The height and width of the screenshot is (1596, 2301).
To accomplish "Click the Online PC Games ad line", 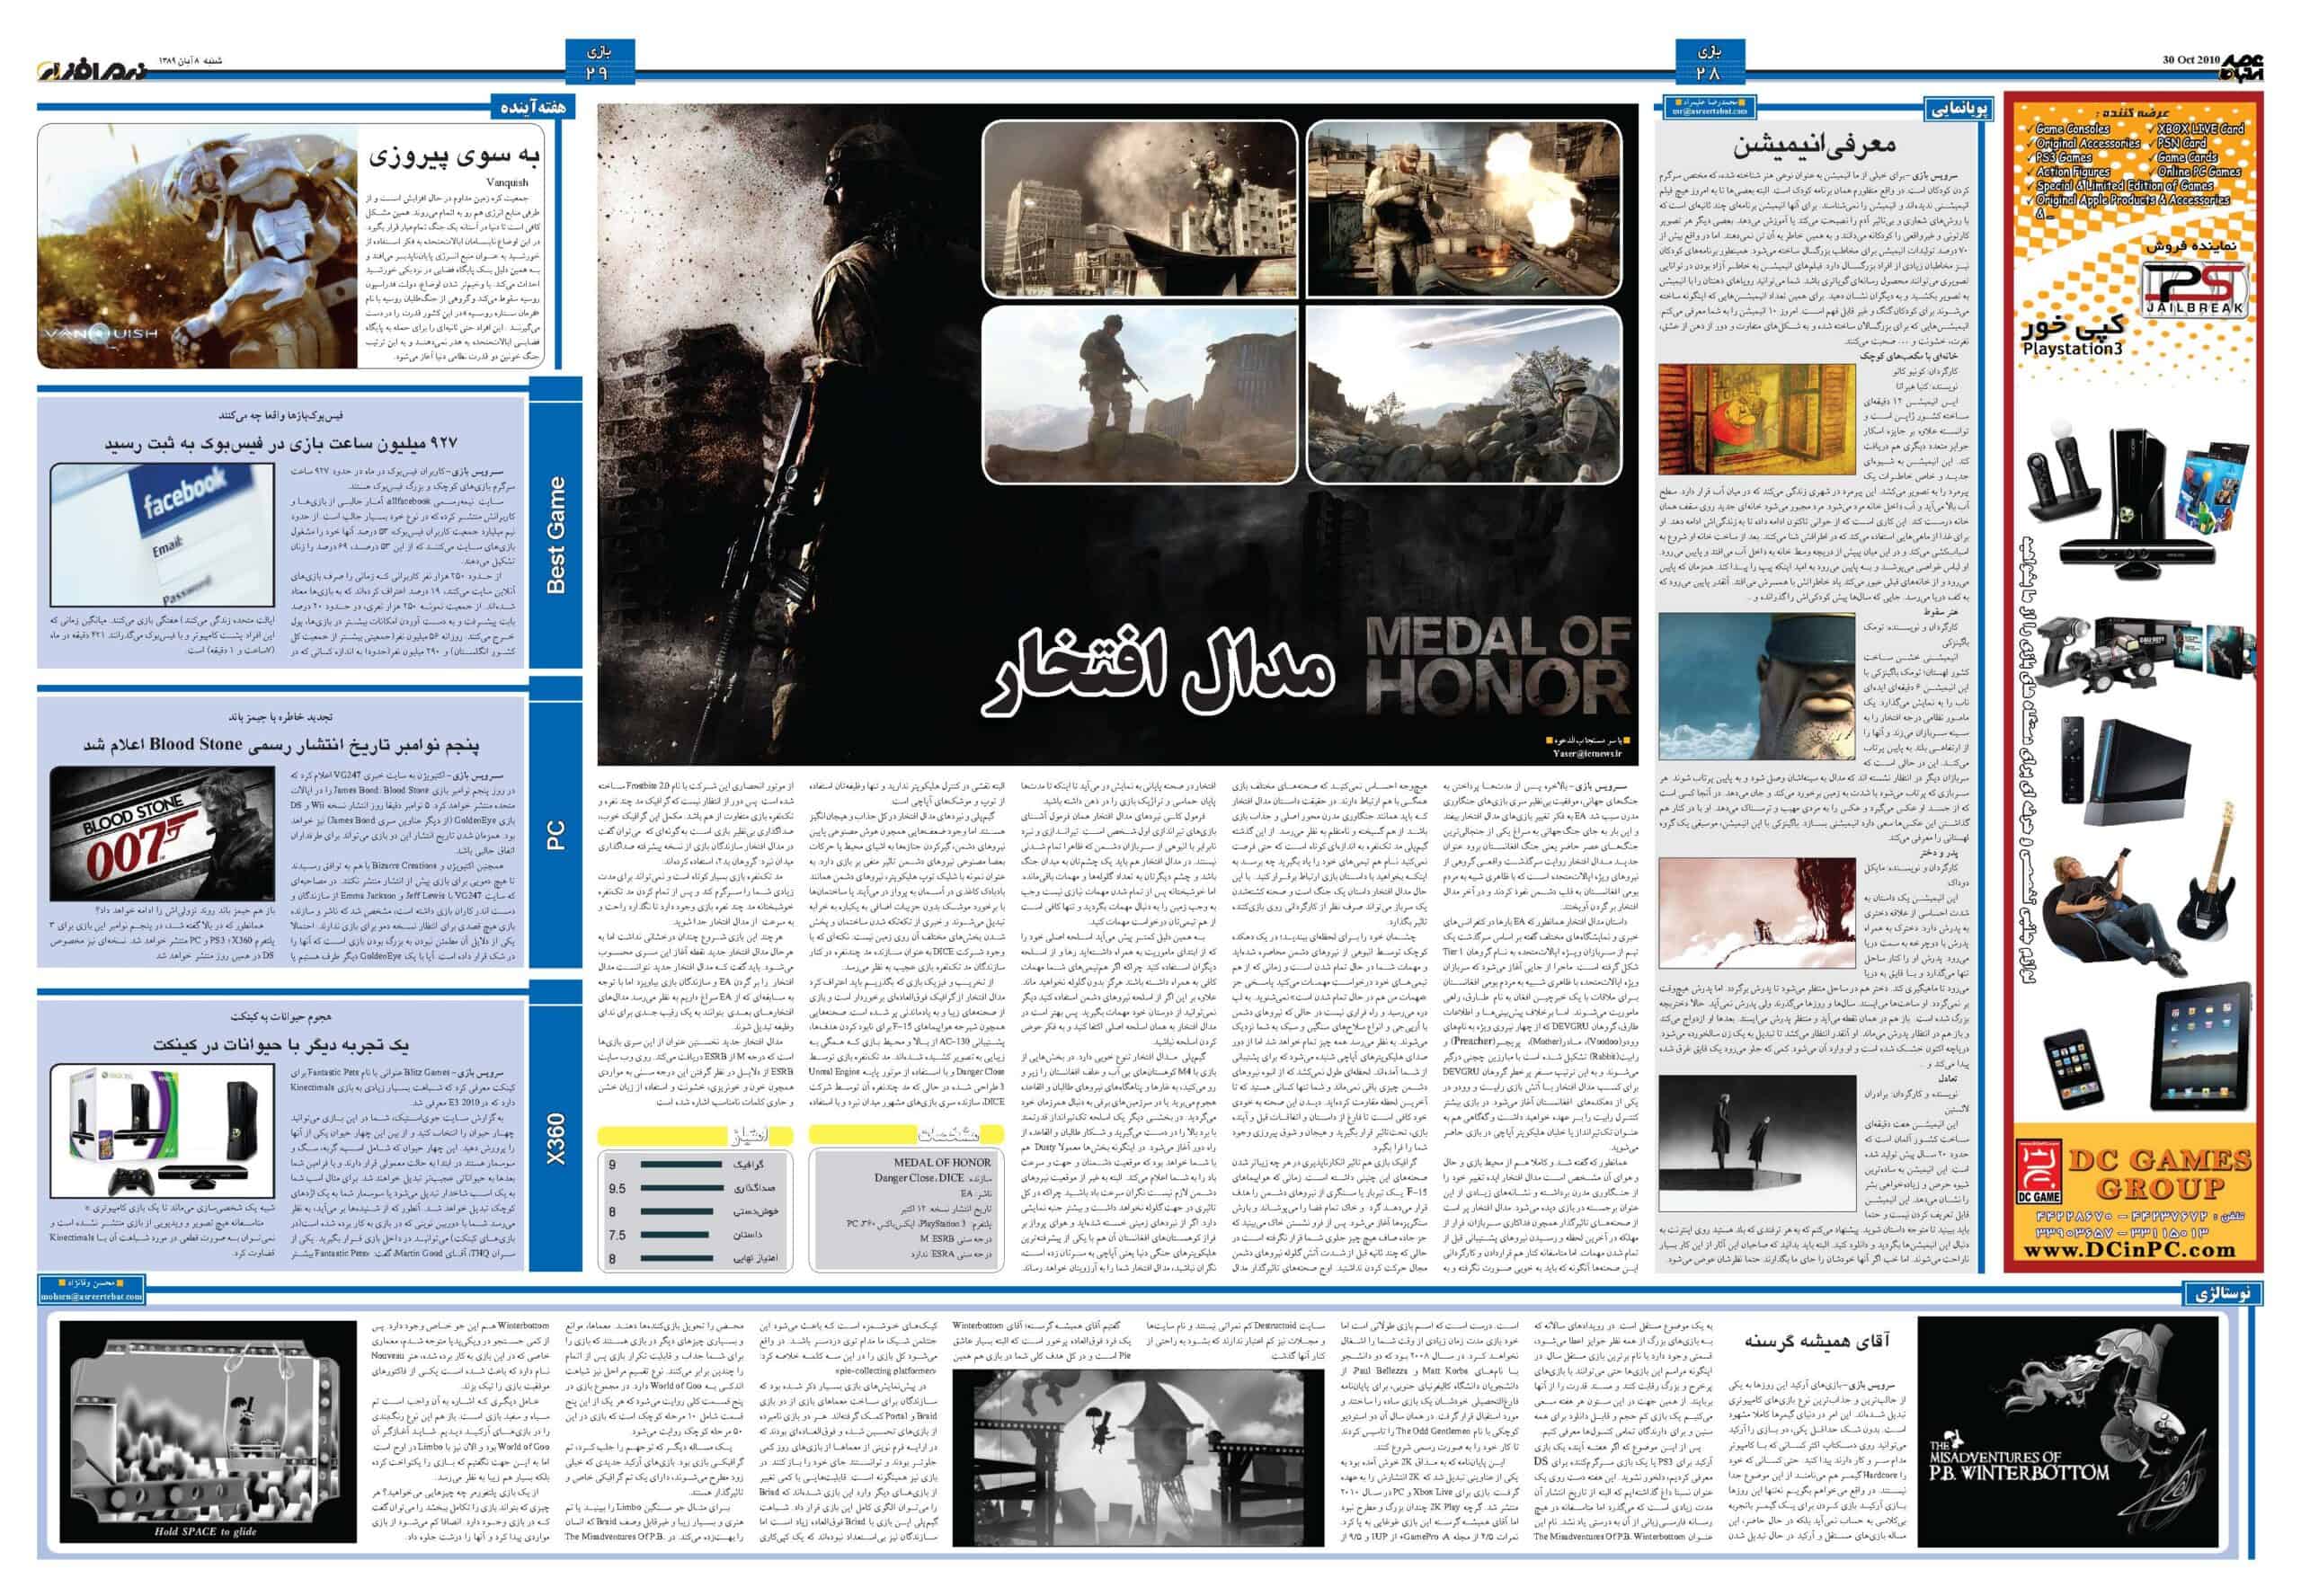I will click(2199, 172).
